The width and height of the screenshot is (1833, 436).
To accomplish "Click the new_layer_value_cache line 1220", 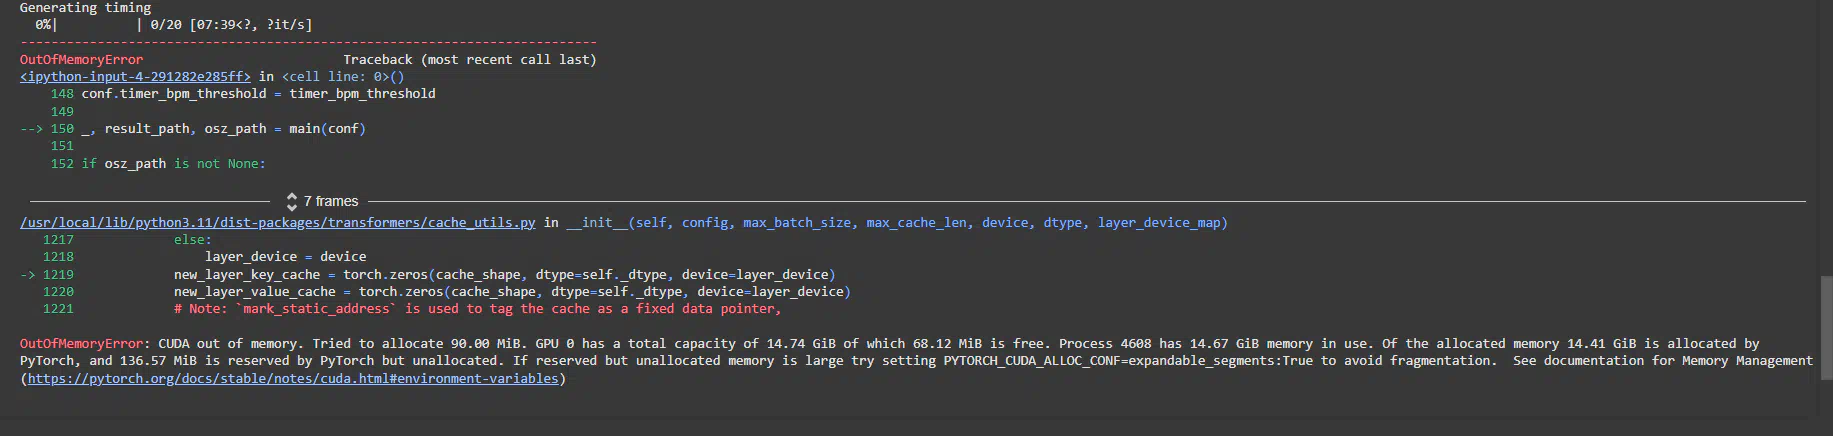I will click(x=512, y=292).
